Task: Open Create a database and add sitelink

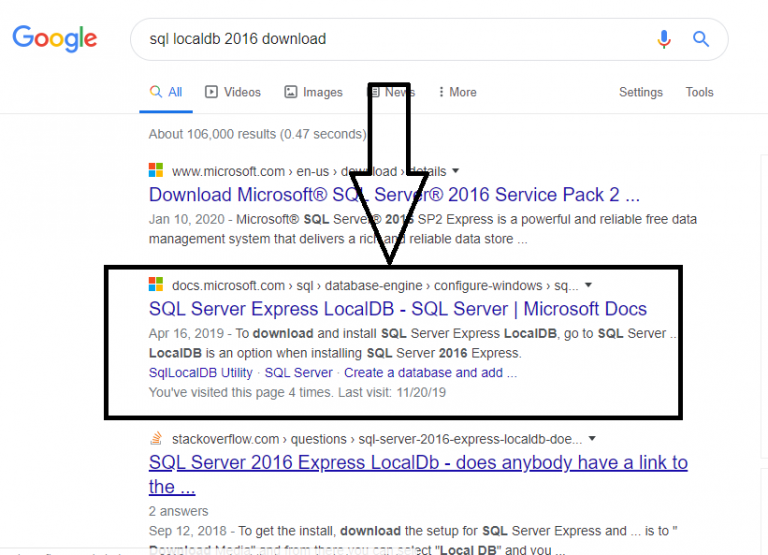Action: (x=431, y=373)
